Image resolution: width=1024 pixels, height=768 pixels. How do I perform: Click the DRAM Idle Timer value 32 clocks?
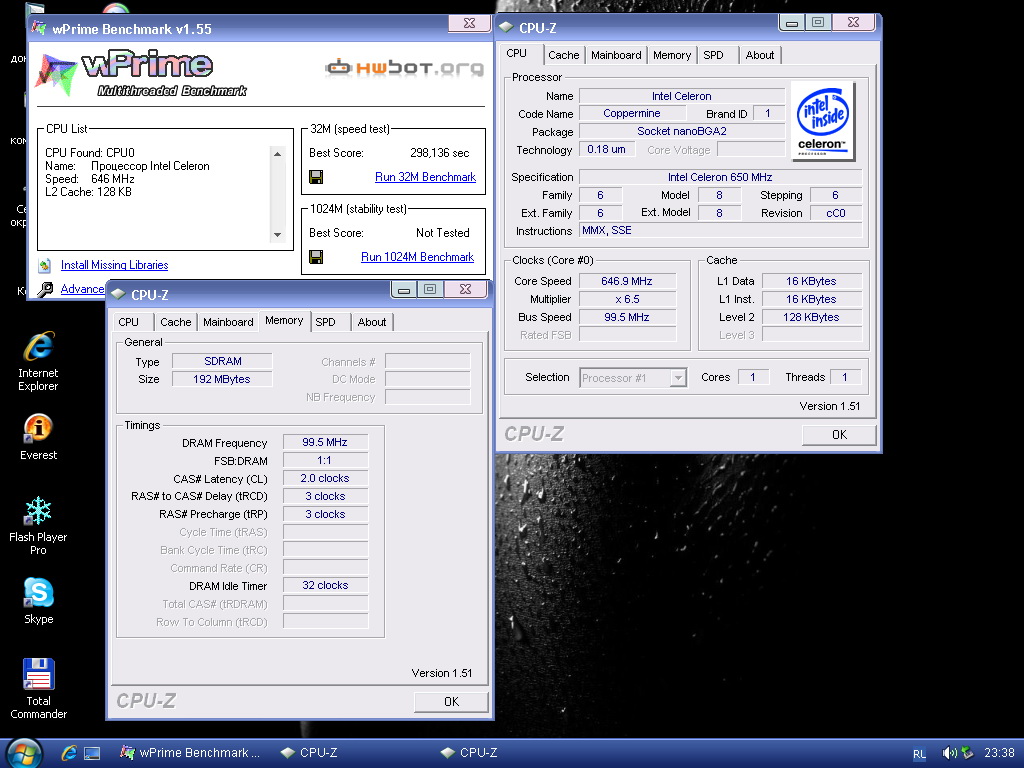point(325,586)
